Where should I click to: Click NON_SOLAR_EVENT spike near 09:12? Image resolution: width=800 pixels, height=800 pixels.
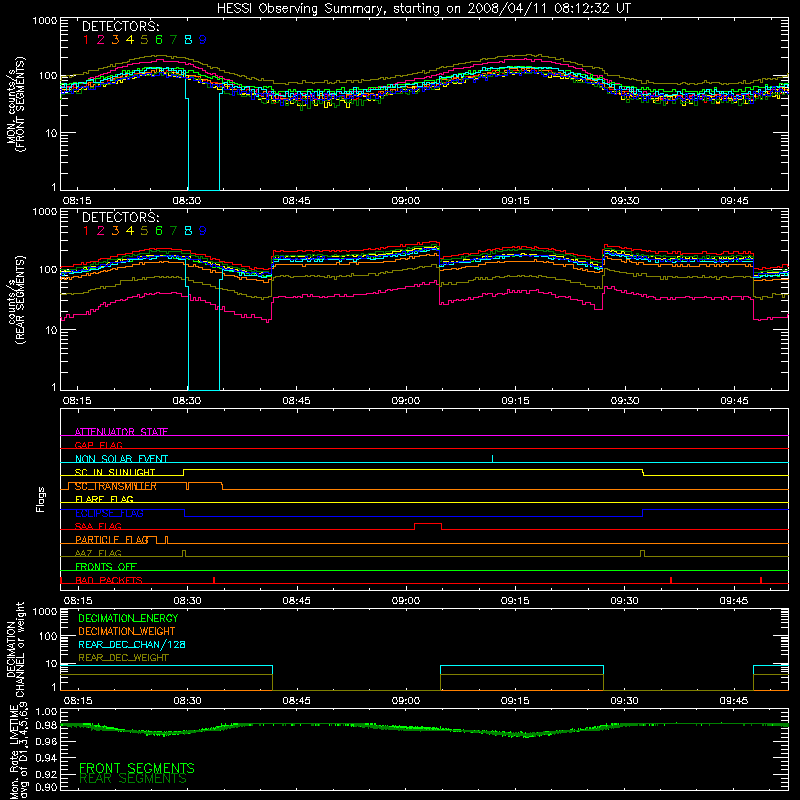coord(492,458)
